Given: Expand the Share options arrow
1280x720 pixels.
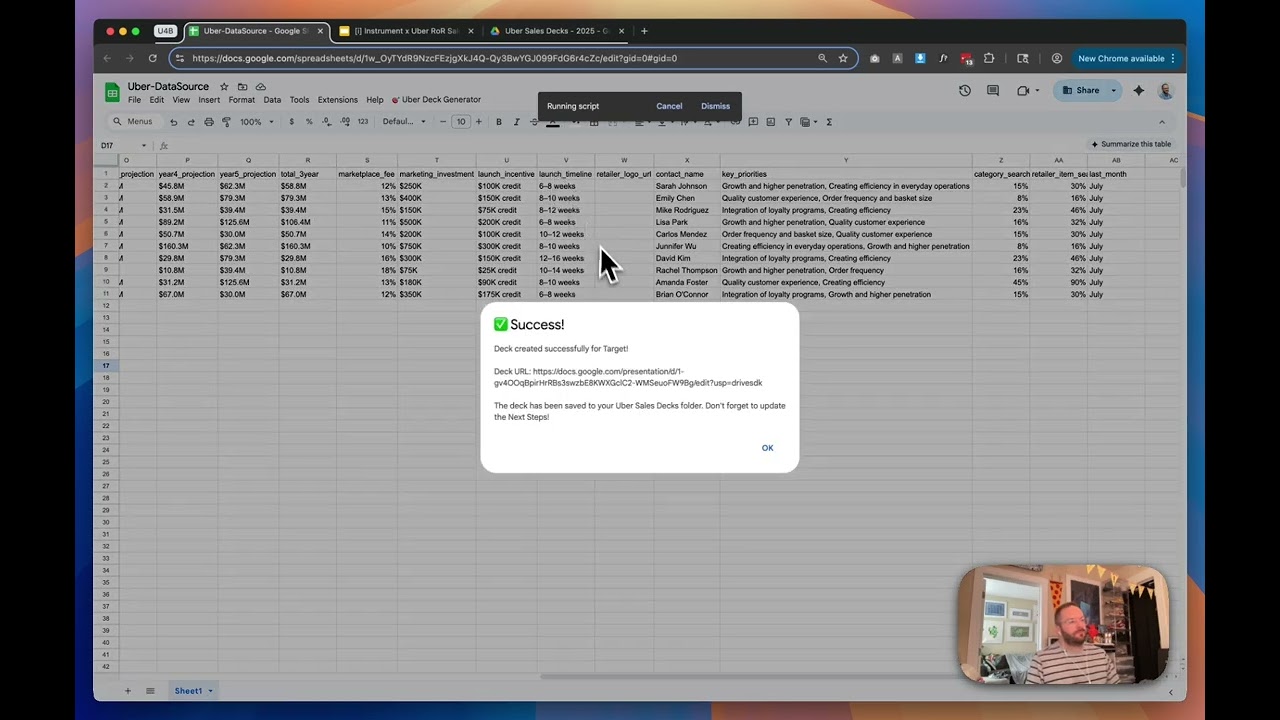Looking at the screenshot, I should [1114, 90].
